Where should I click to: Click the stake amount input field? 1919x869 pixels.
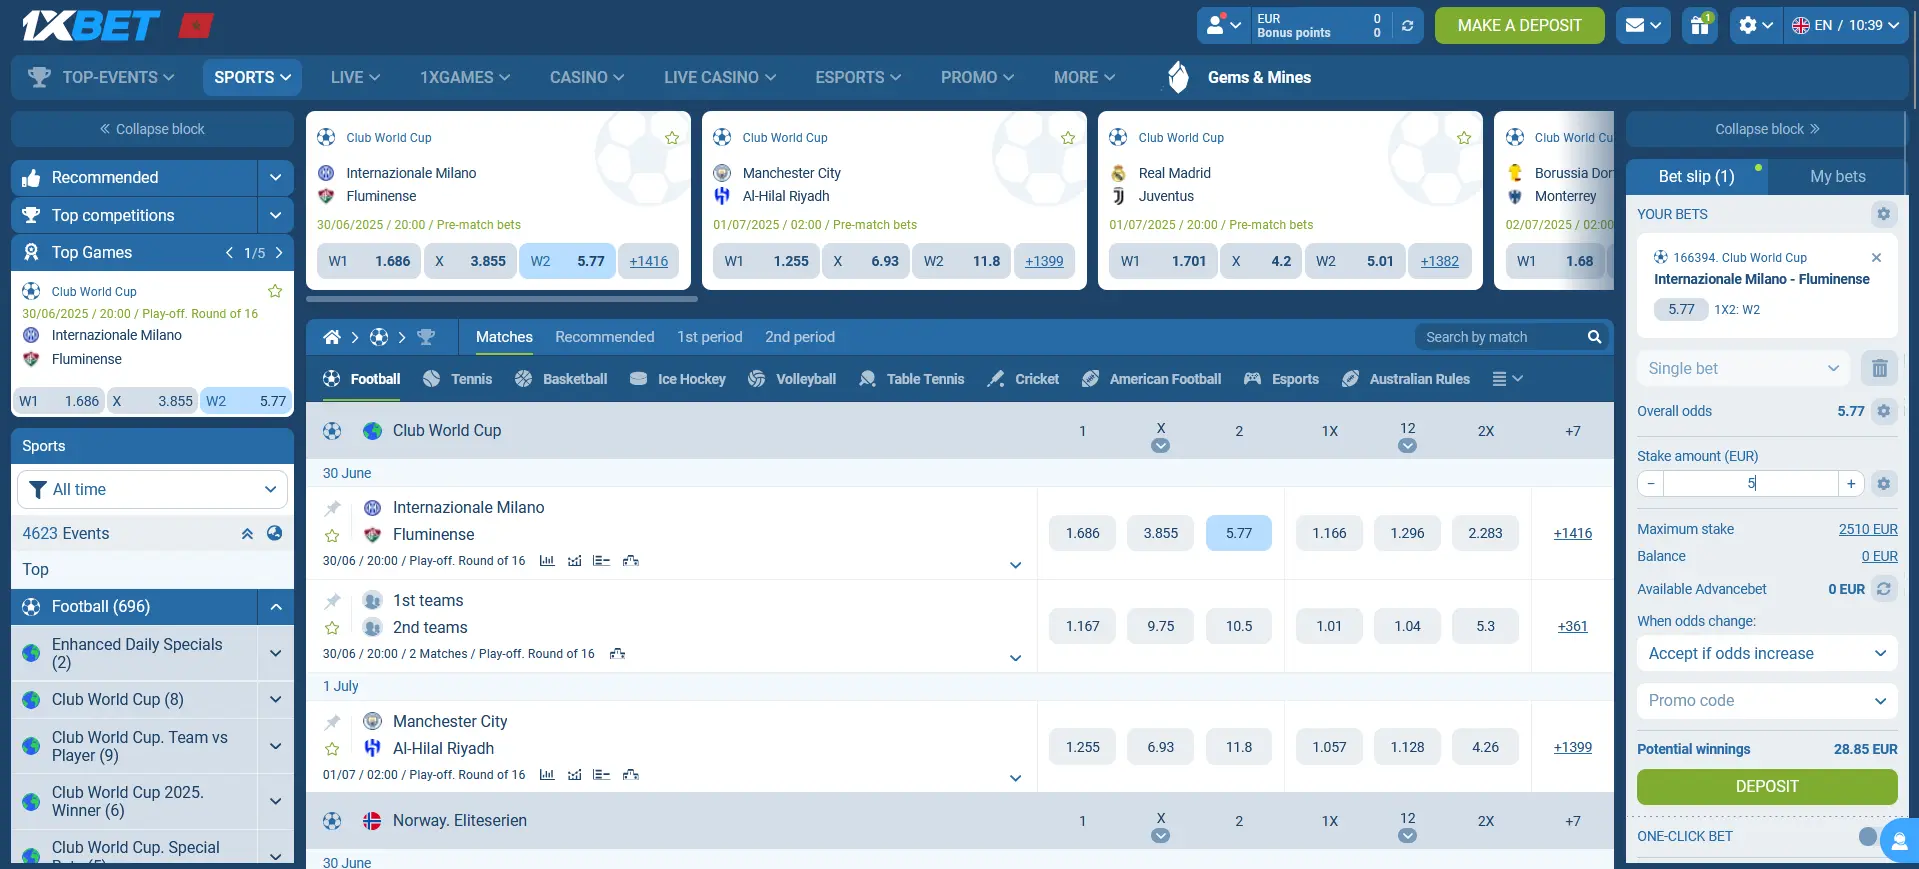[x=1751, y=484]
